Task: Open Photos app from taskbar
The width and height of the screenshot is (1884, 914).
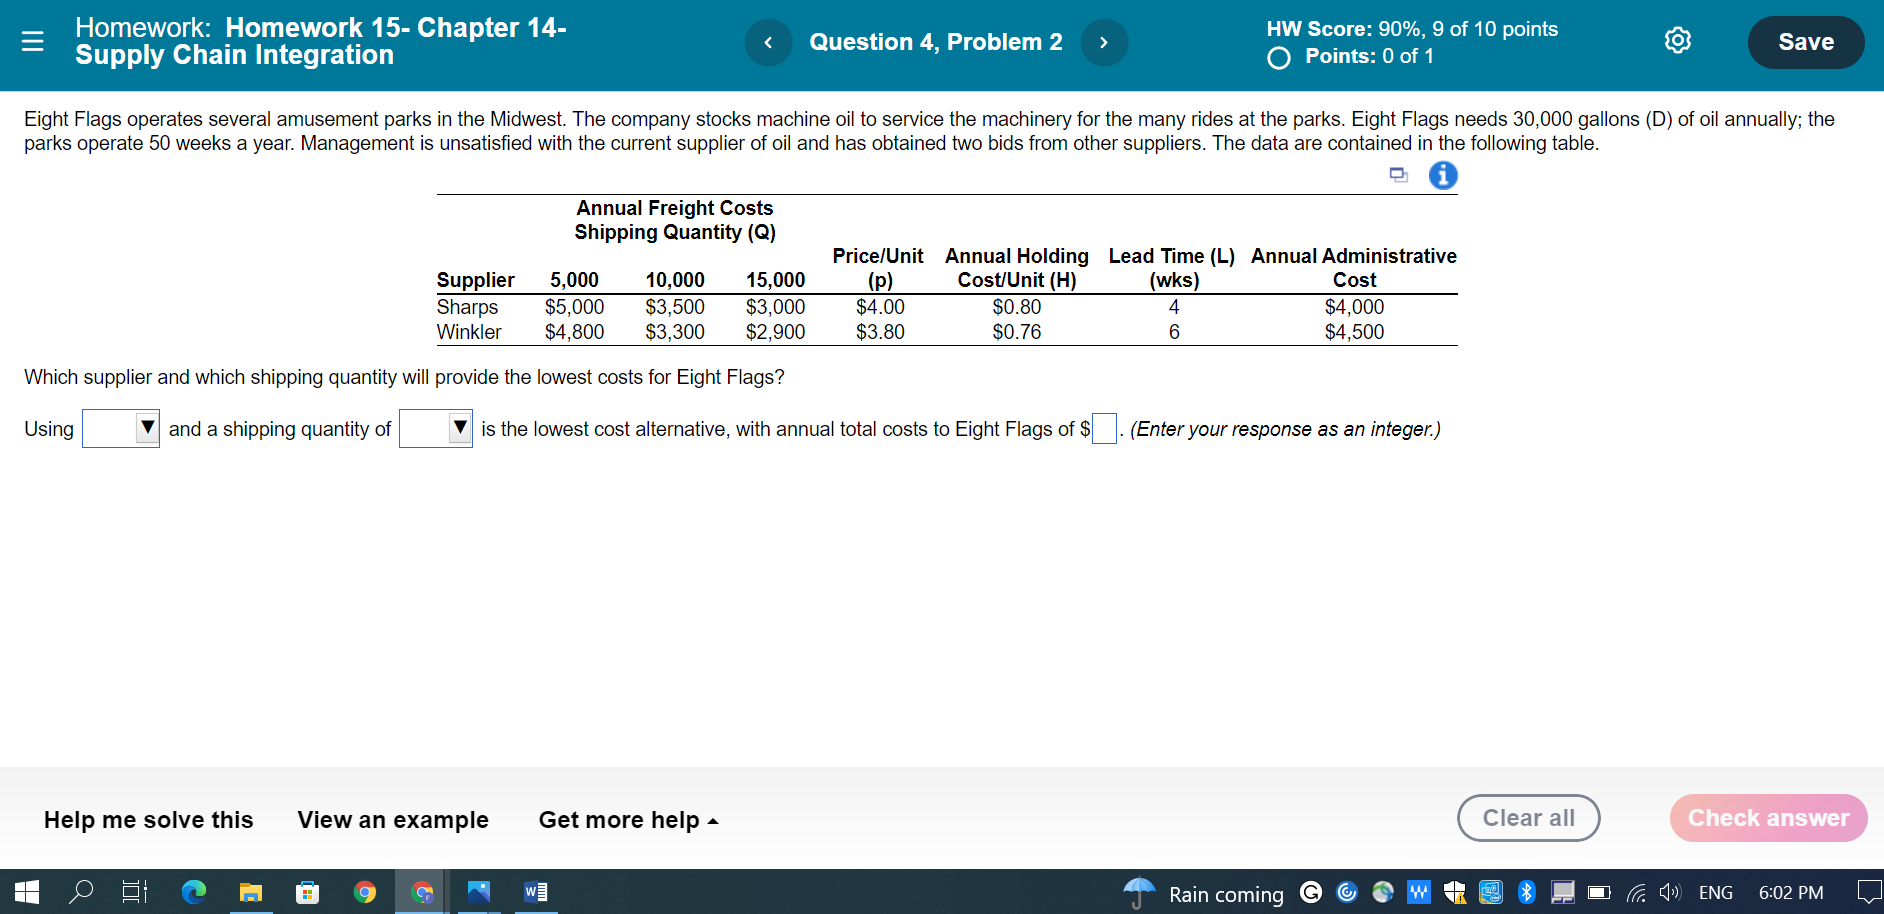Action: click(x=479, y=891)
